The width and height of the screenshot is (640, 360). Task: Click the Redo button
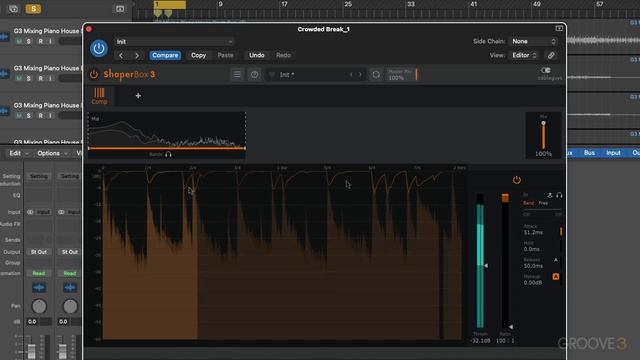(x=283, y=55)
